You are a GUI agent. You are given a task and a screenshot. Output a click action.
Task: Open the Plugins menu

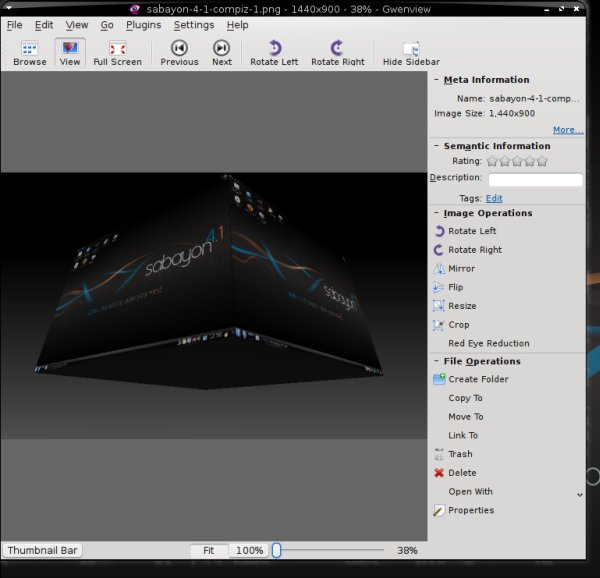point(144,25)
